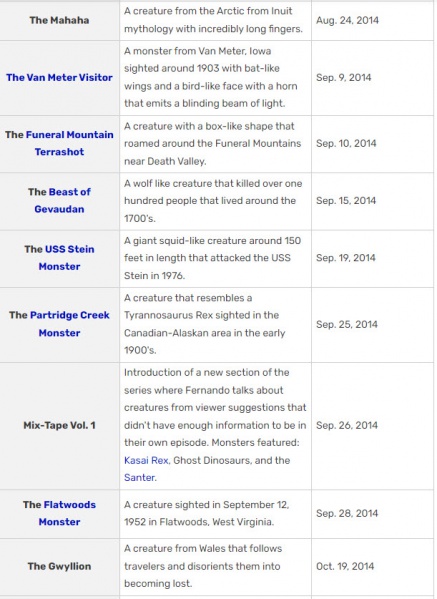Screen dimensions: 437x599
Task: Open The Van Meter Visitor link
Action: coord(59,78)
